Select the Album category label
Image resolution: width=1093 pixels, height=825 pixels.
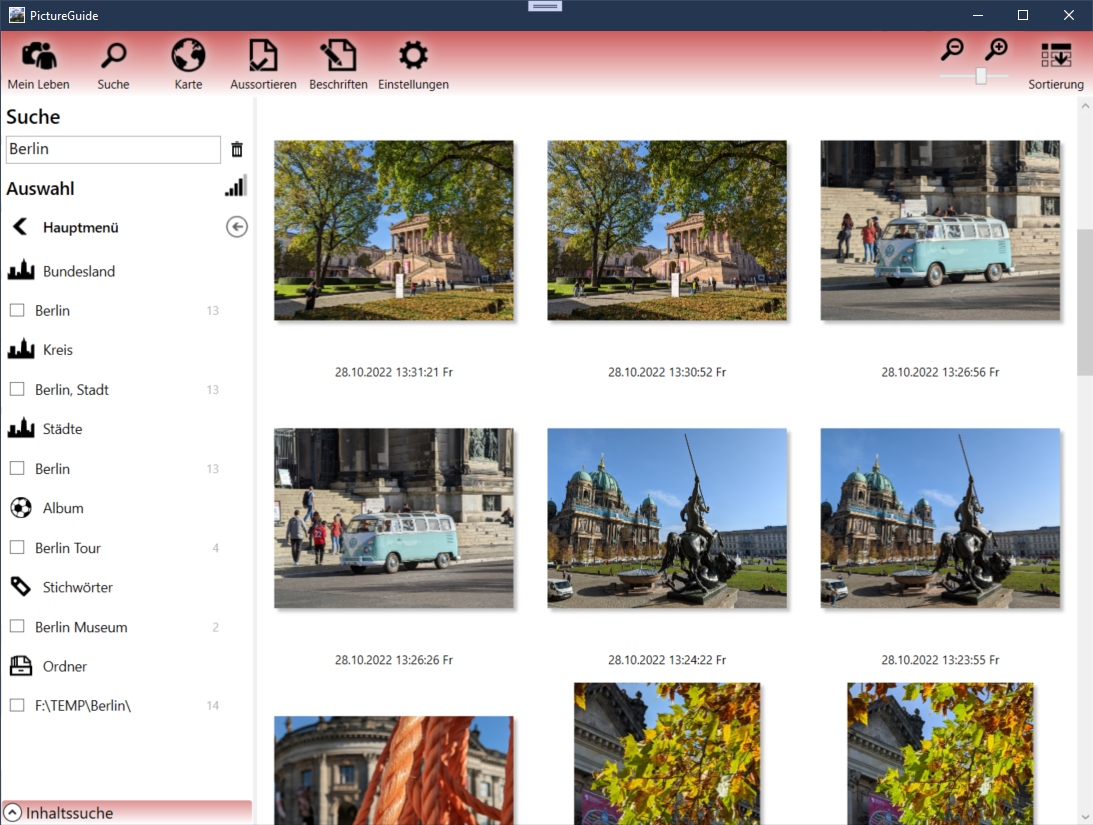click(x=63, y=508)
